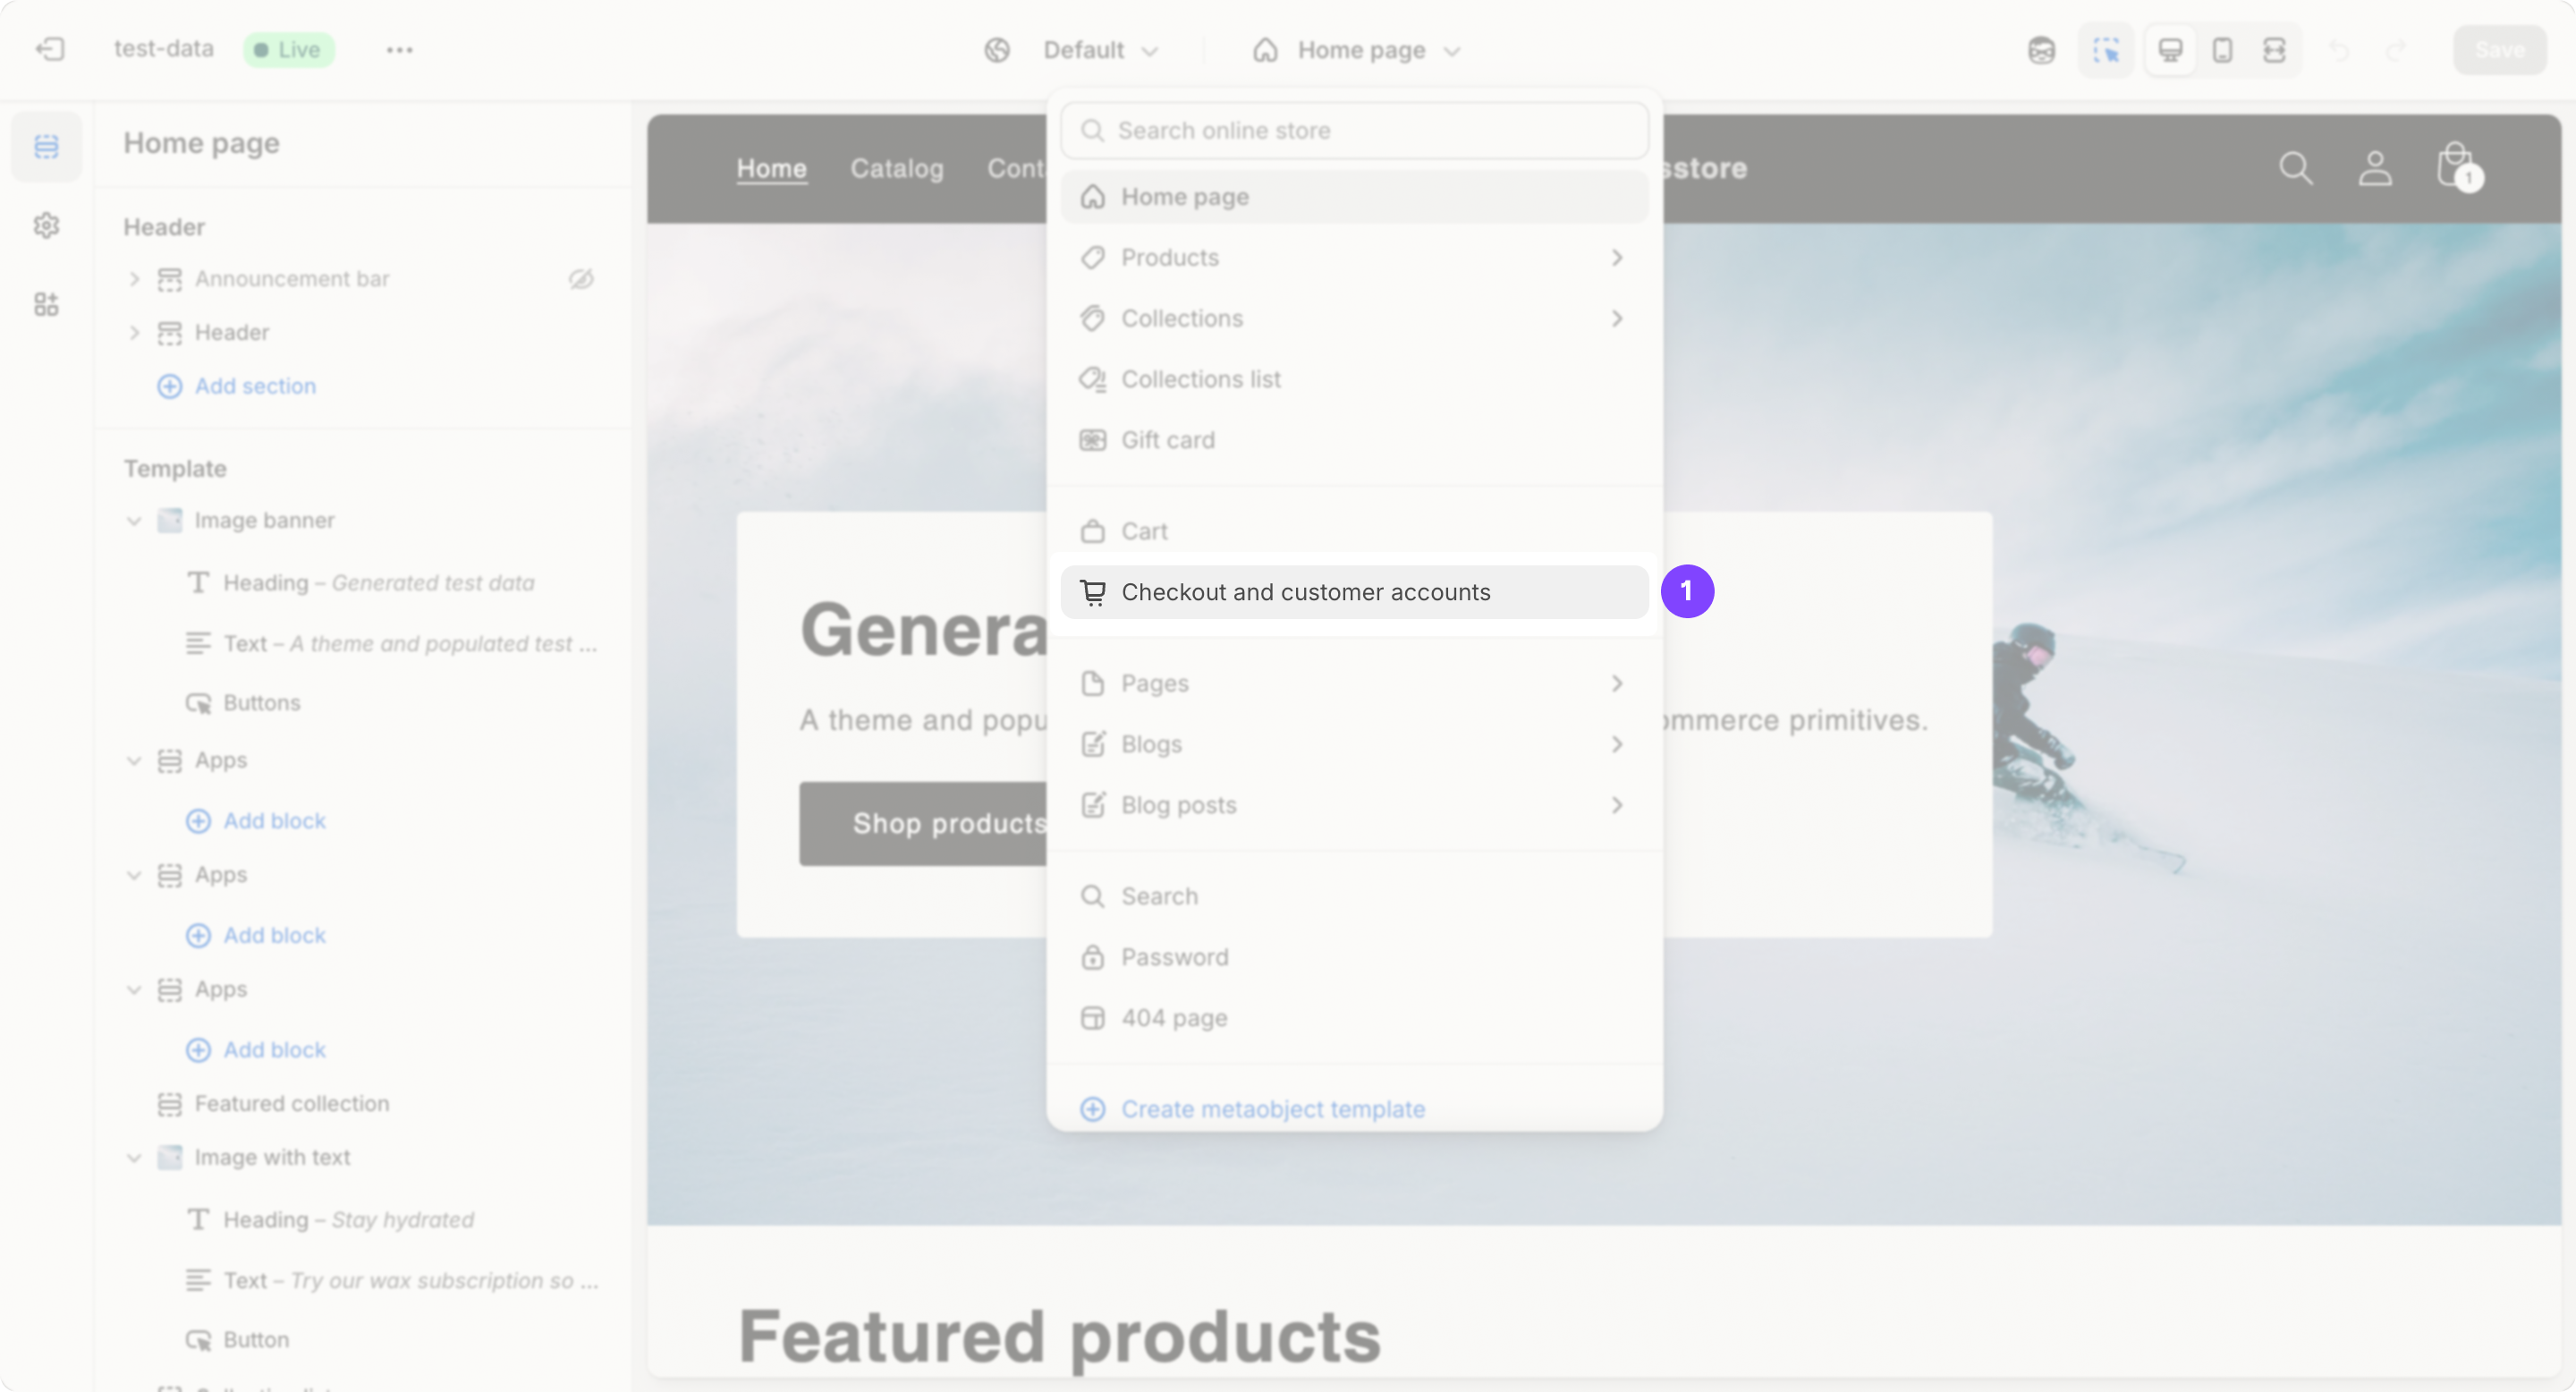Switch to desktop preview
This screenshot has height=1392, width=2576.
[2170, 50]
